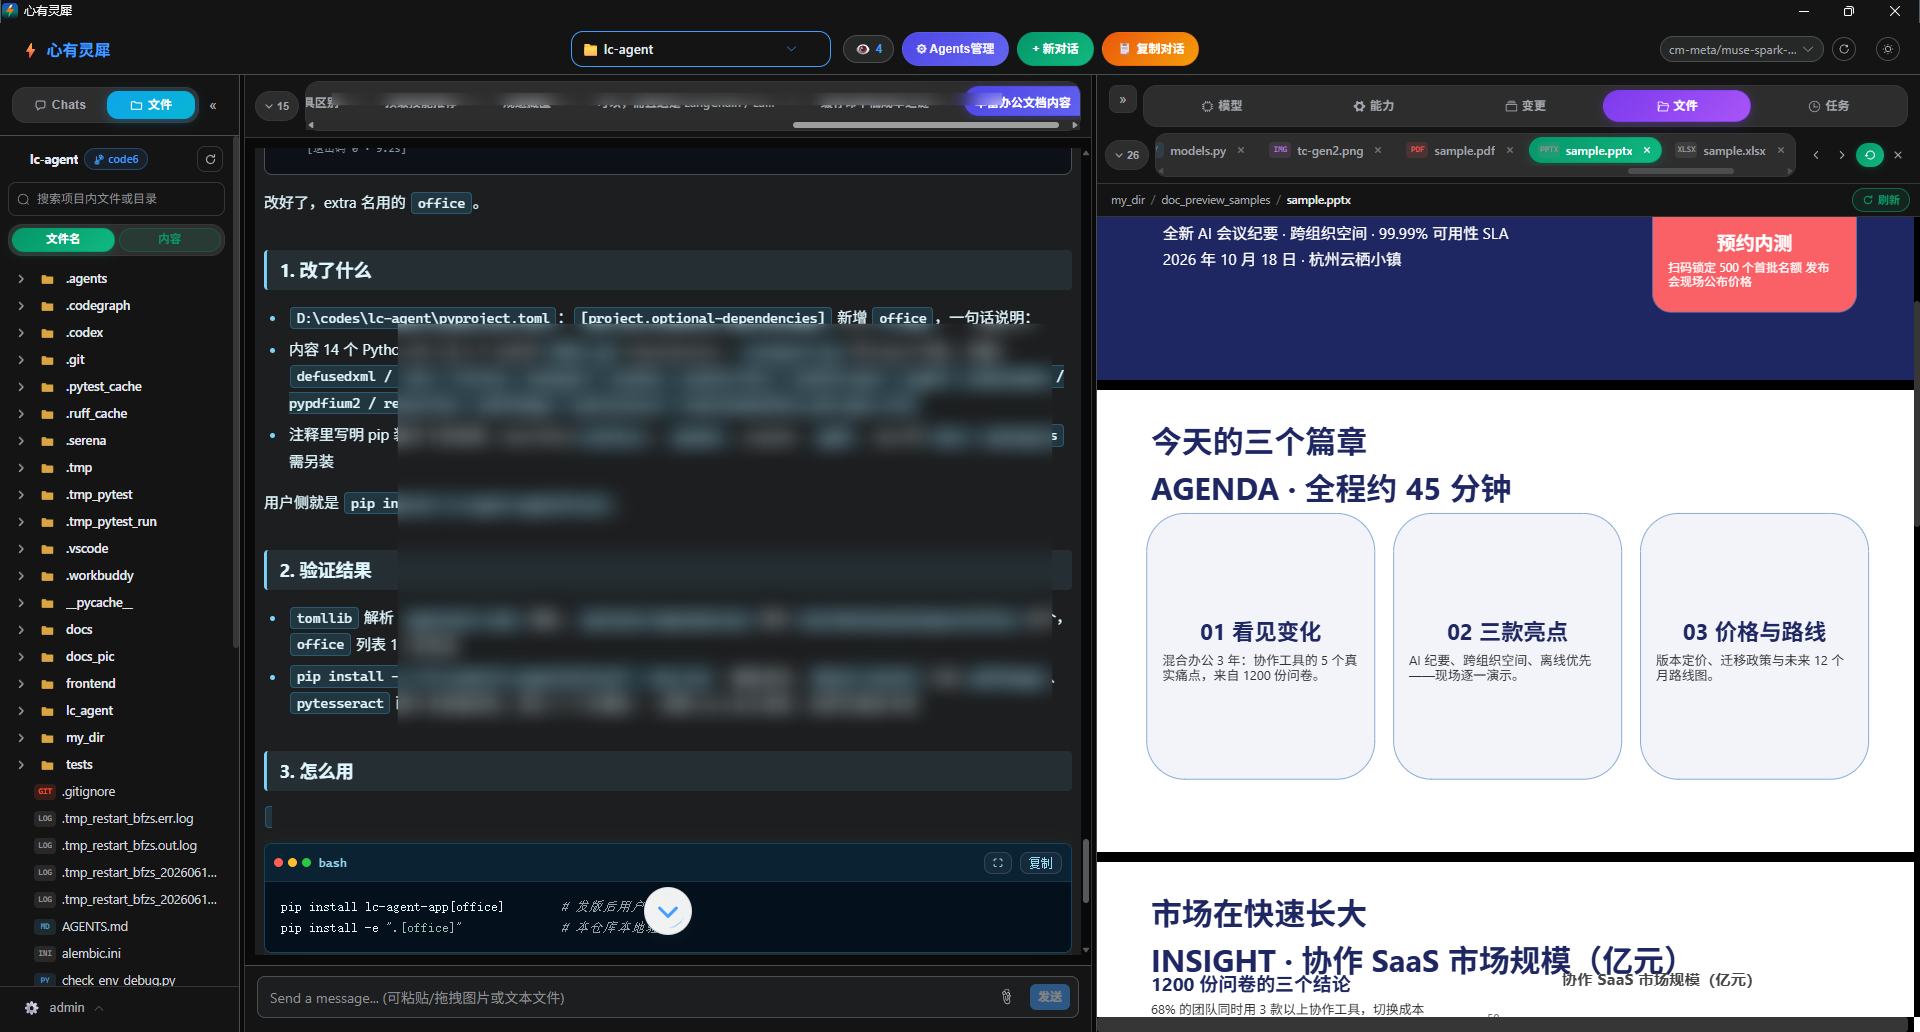1920x1032 pixels.
Task: Close the tc-gen2.png file tab
Action: click(x=1378, y=151)
